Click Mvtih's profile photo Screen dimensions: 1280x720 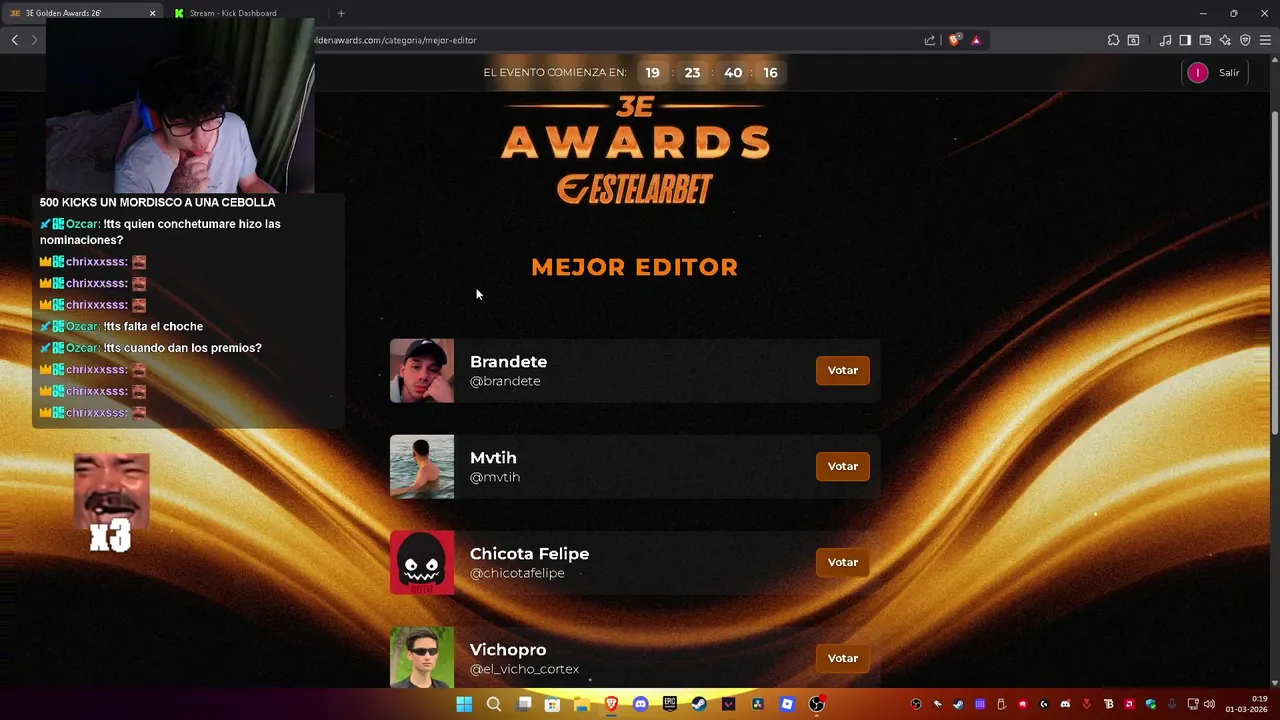click(x=422, y=467)
